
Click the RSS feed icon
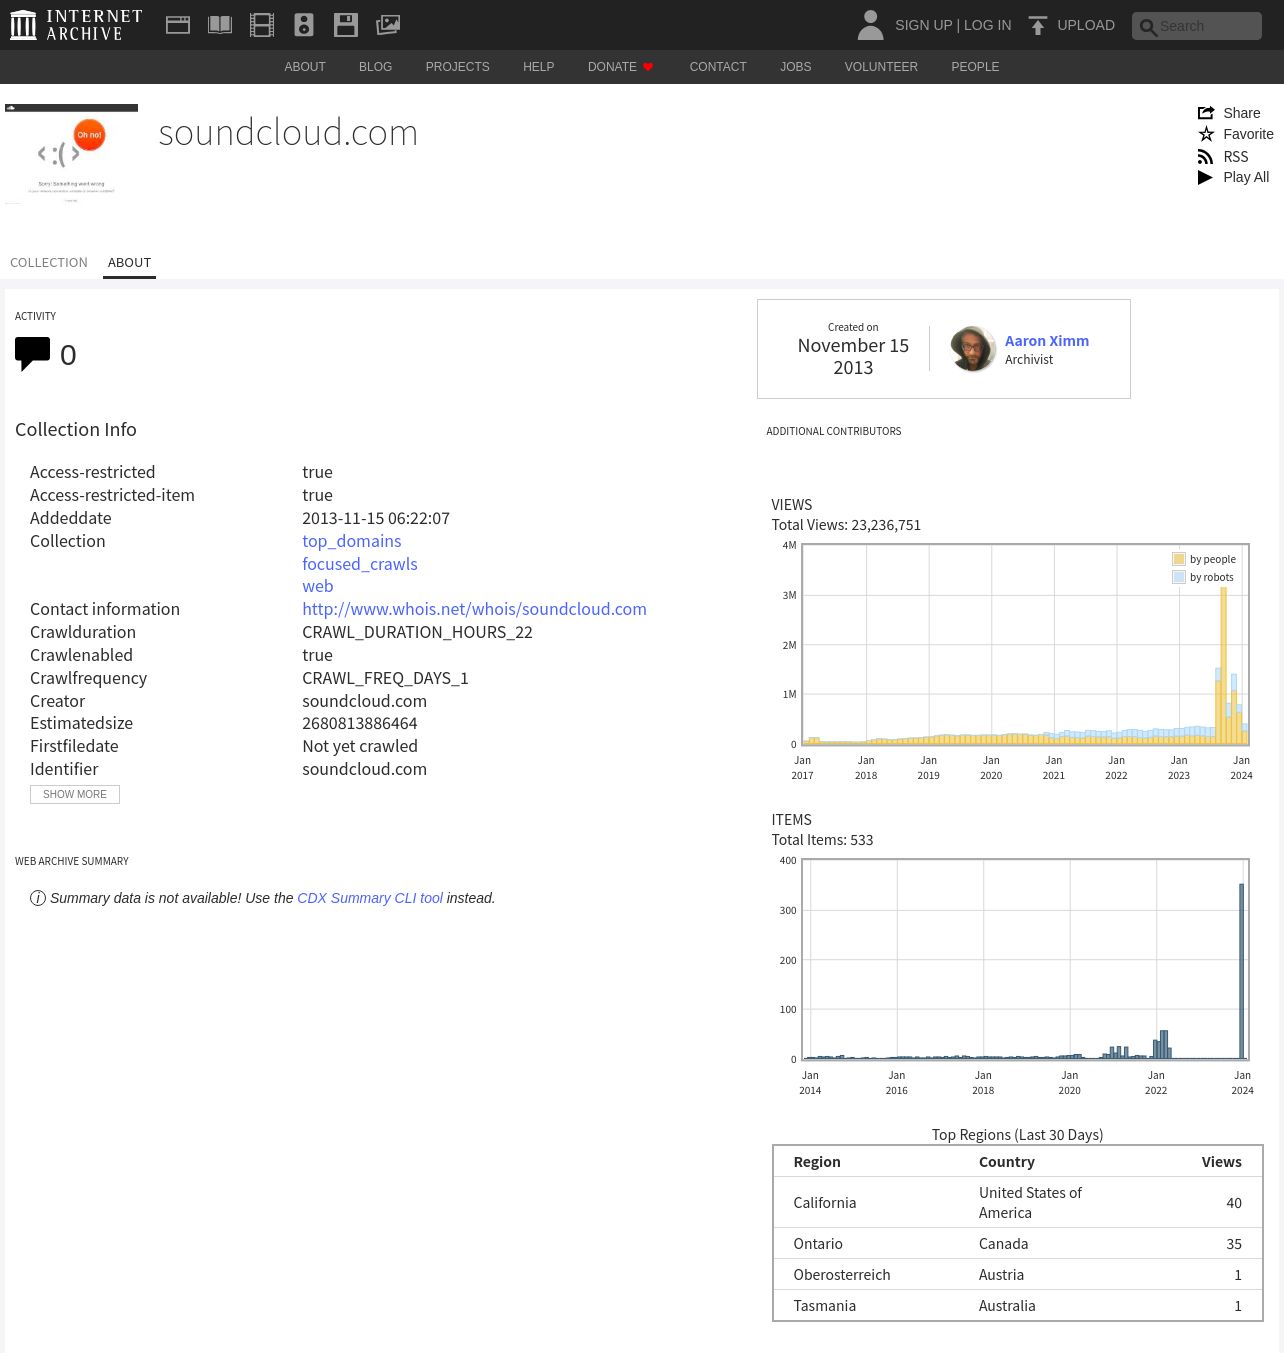pyautogui.click(x=1206, y=157)
